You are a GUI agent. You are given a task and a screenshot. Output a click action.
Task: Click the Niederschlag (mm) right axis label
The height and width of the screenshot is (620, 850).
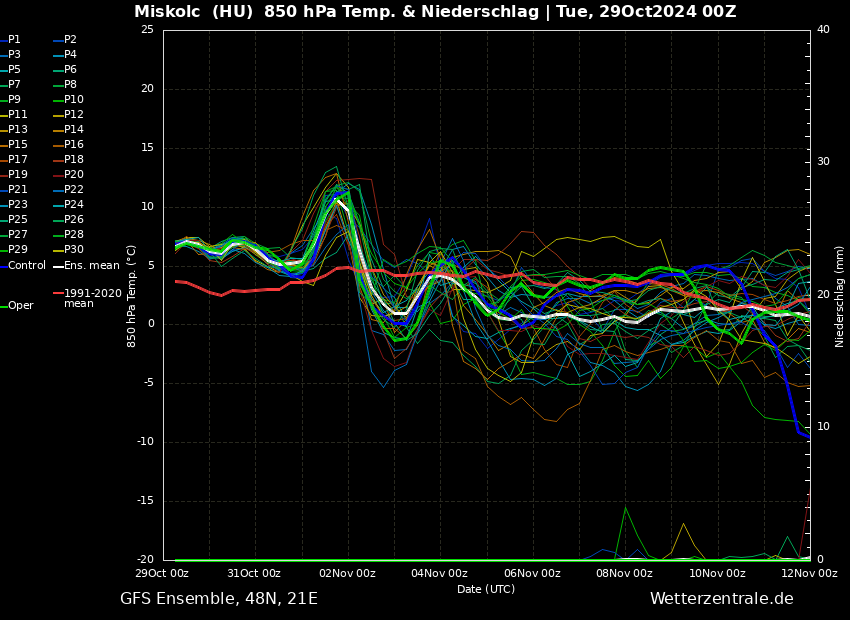tap(840, 296)
